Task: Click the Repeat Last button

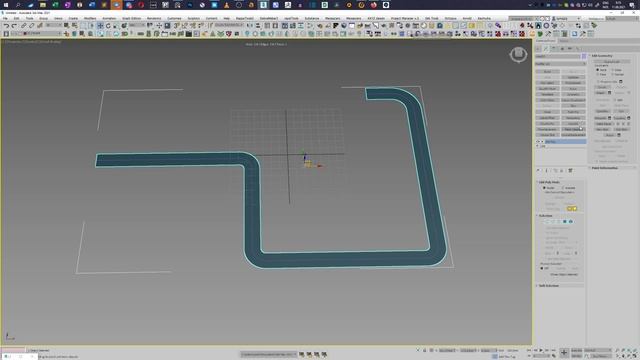Action: (611, 61)
